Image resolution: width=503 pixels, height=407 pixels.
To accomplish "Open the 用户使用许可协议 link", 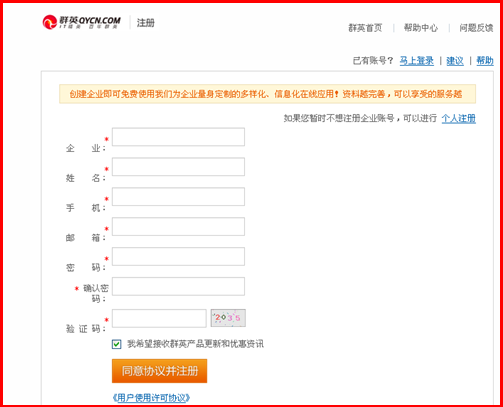I will 151,398.
